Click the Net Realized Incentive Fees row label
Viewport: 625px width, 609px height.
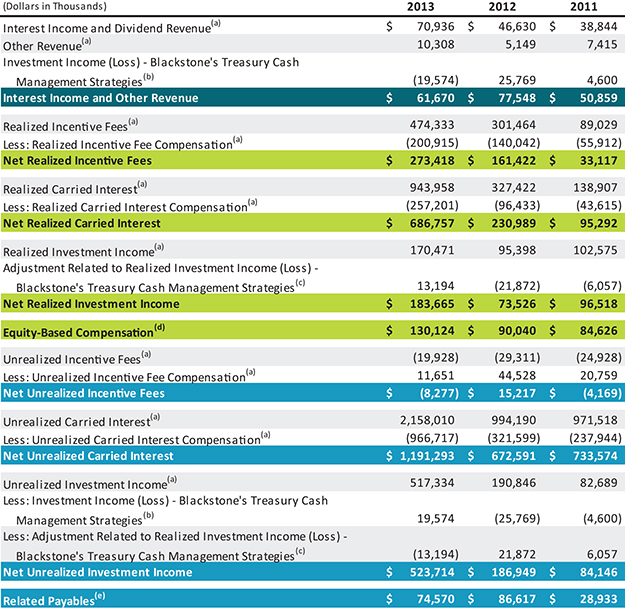pos(75,160)
